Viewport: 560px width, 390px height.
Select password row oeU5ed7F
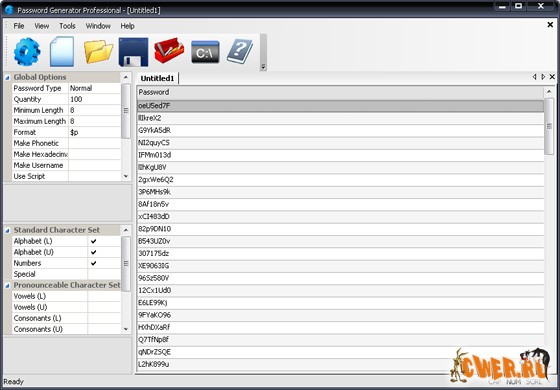coord(340,106)
